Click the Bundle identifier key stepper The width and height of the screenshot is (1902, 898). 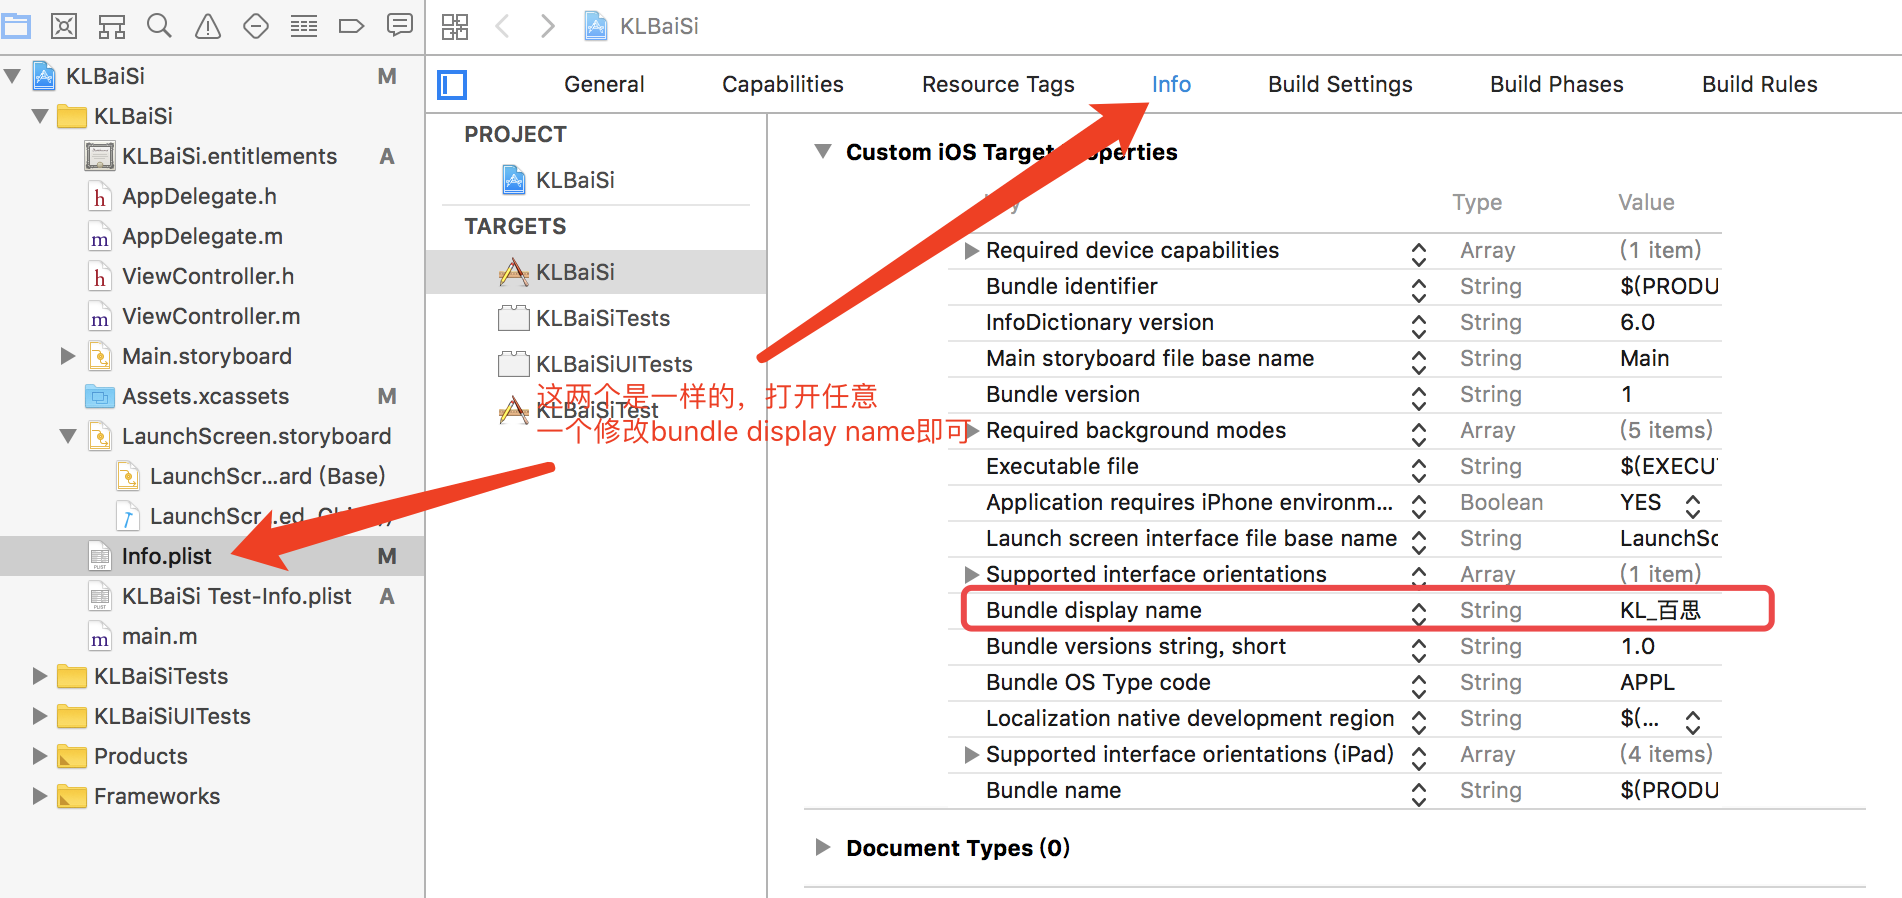click(1418, 290)
